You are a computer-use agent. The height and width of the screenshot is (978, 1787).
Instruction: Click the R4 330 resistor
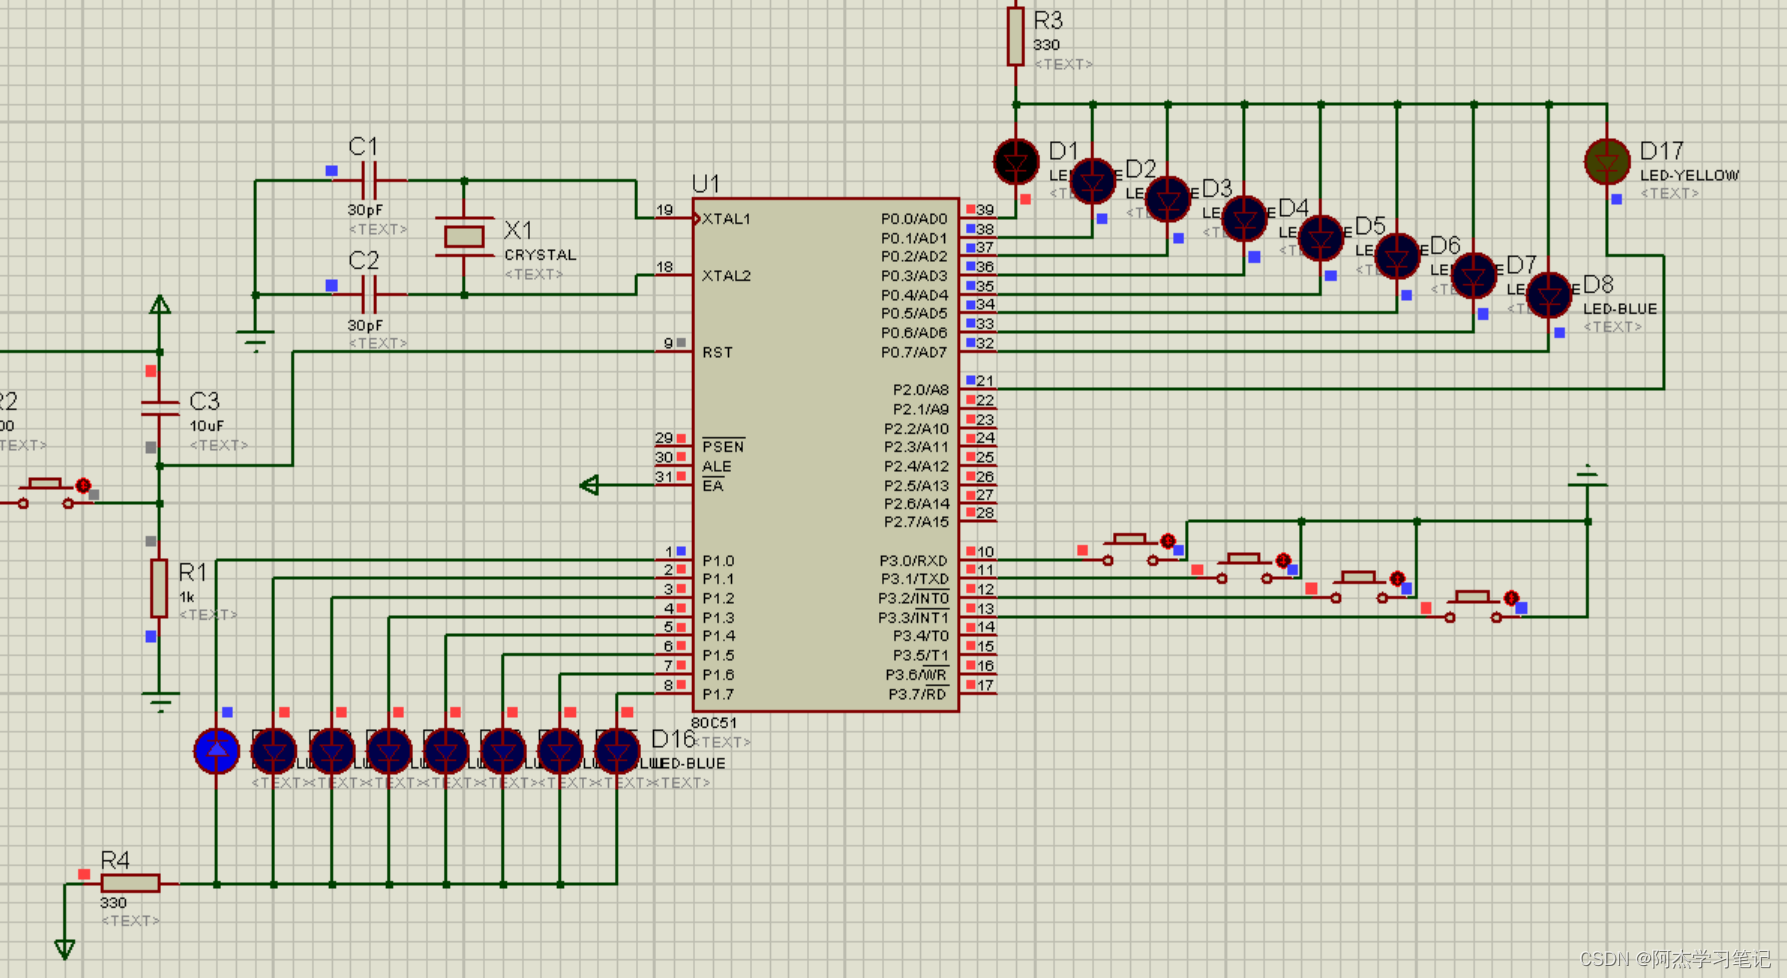pos(130,883)
